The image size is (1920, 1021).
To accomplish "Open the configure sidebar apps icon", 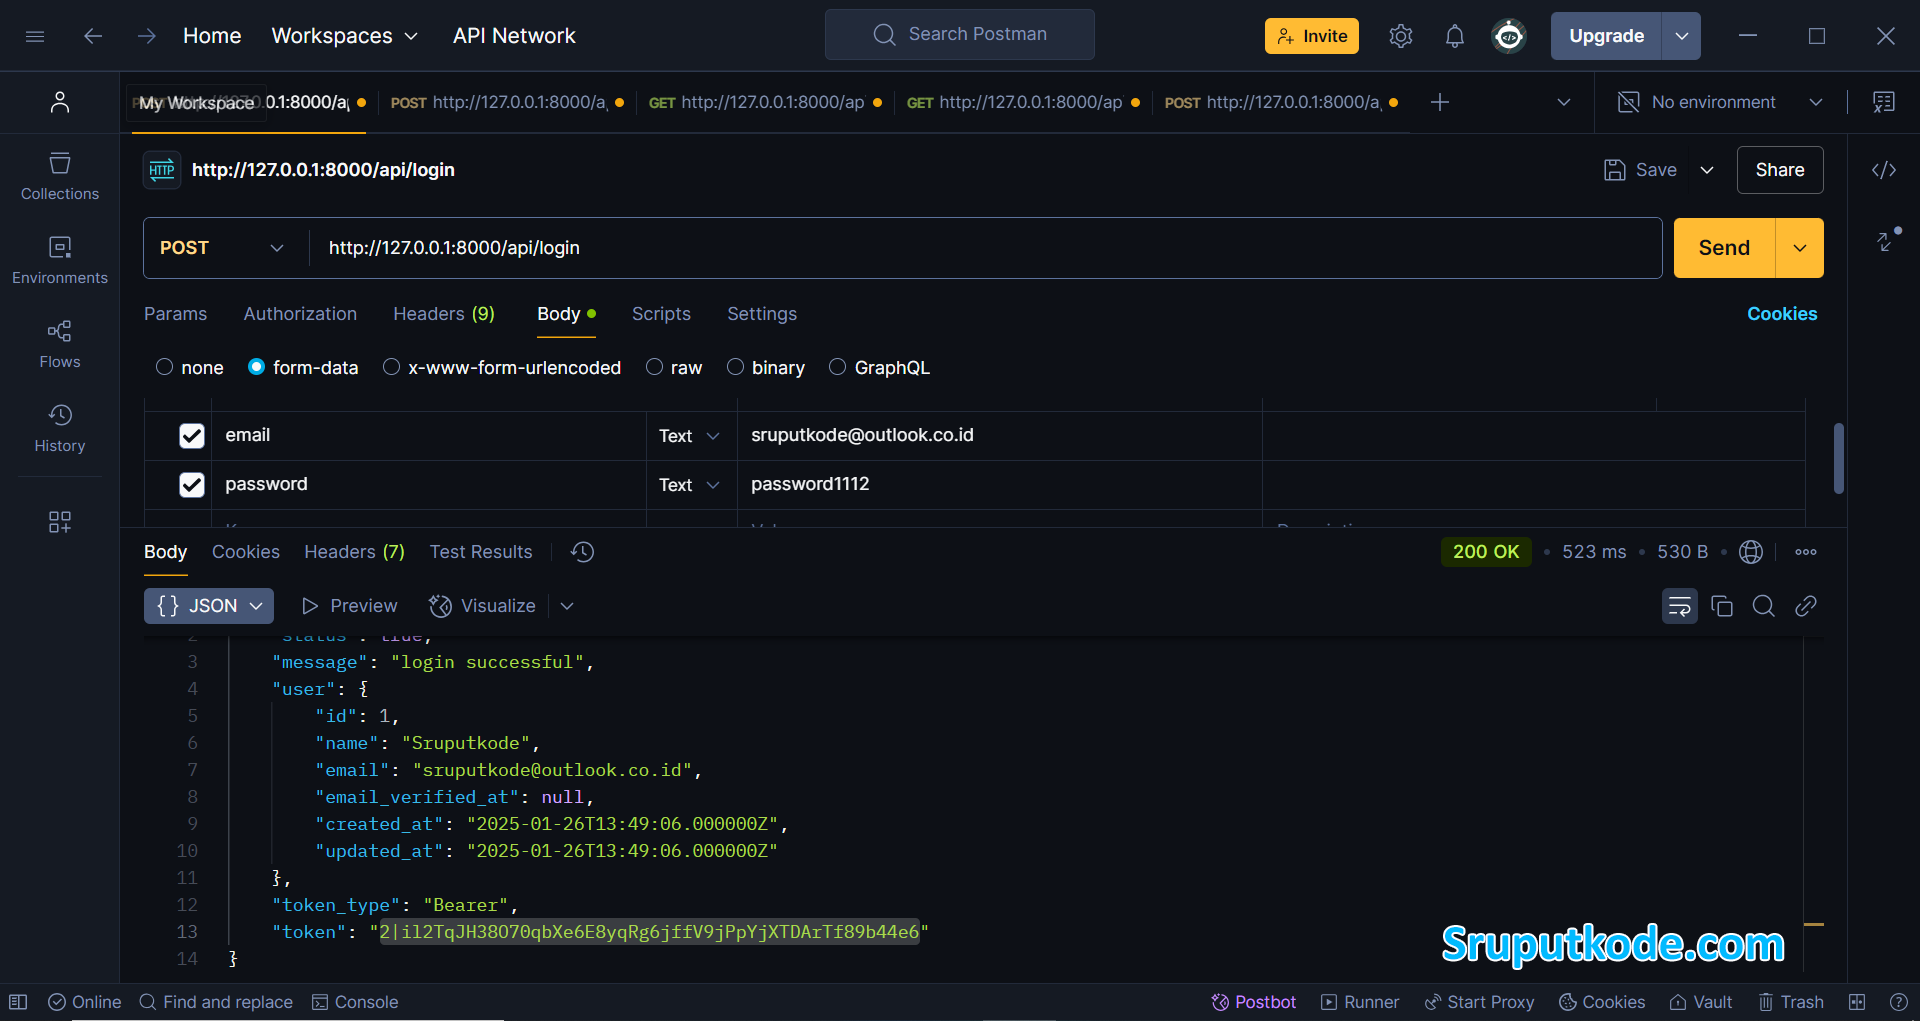I will point(60,522).
